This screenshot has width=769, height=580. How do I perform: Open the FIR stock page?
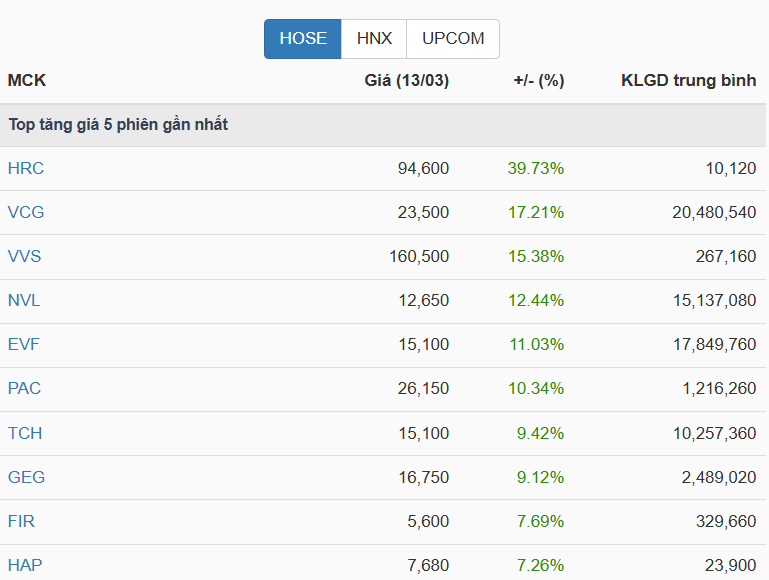click(x=22, y=521)
